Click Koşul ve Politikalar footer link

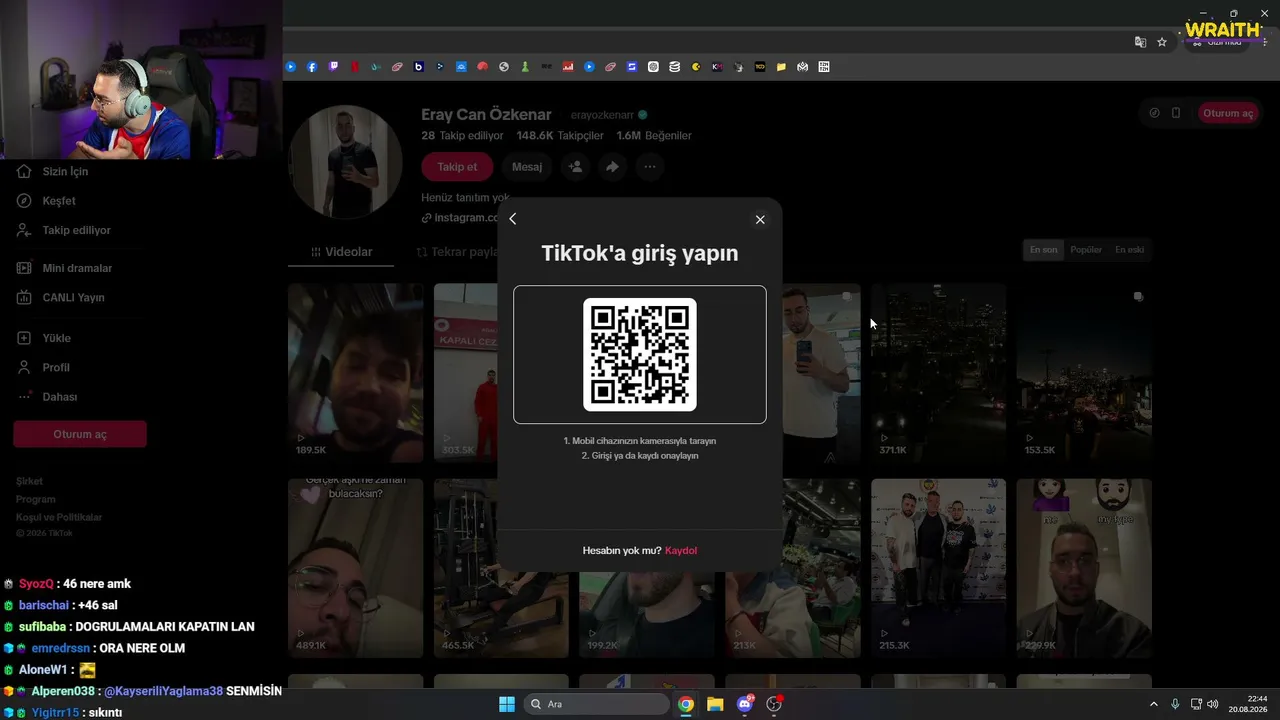click(59, 517)
